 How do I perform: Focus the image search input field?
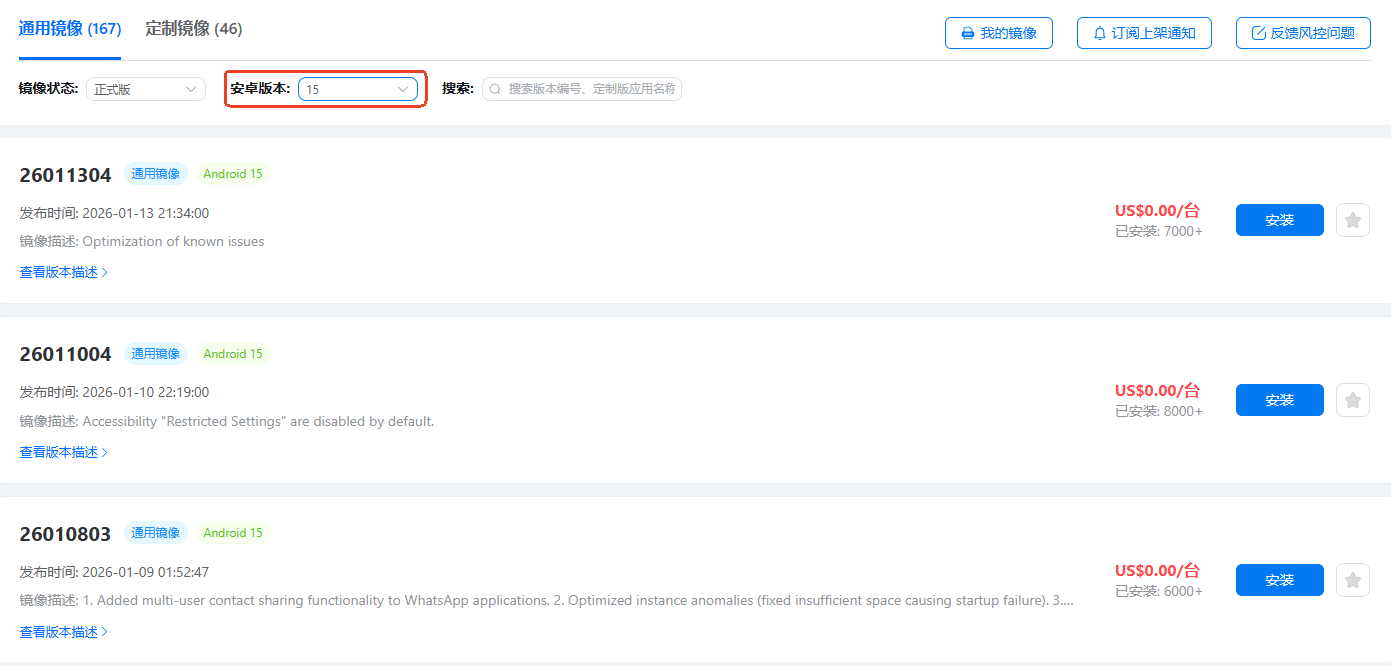[x=591, y=89]
